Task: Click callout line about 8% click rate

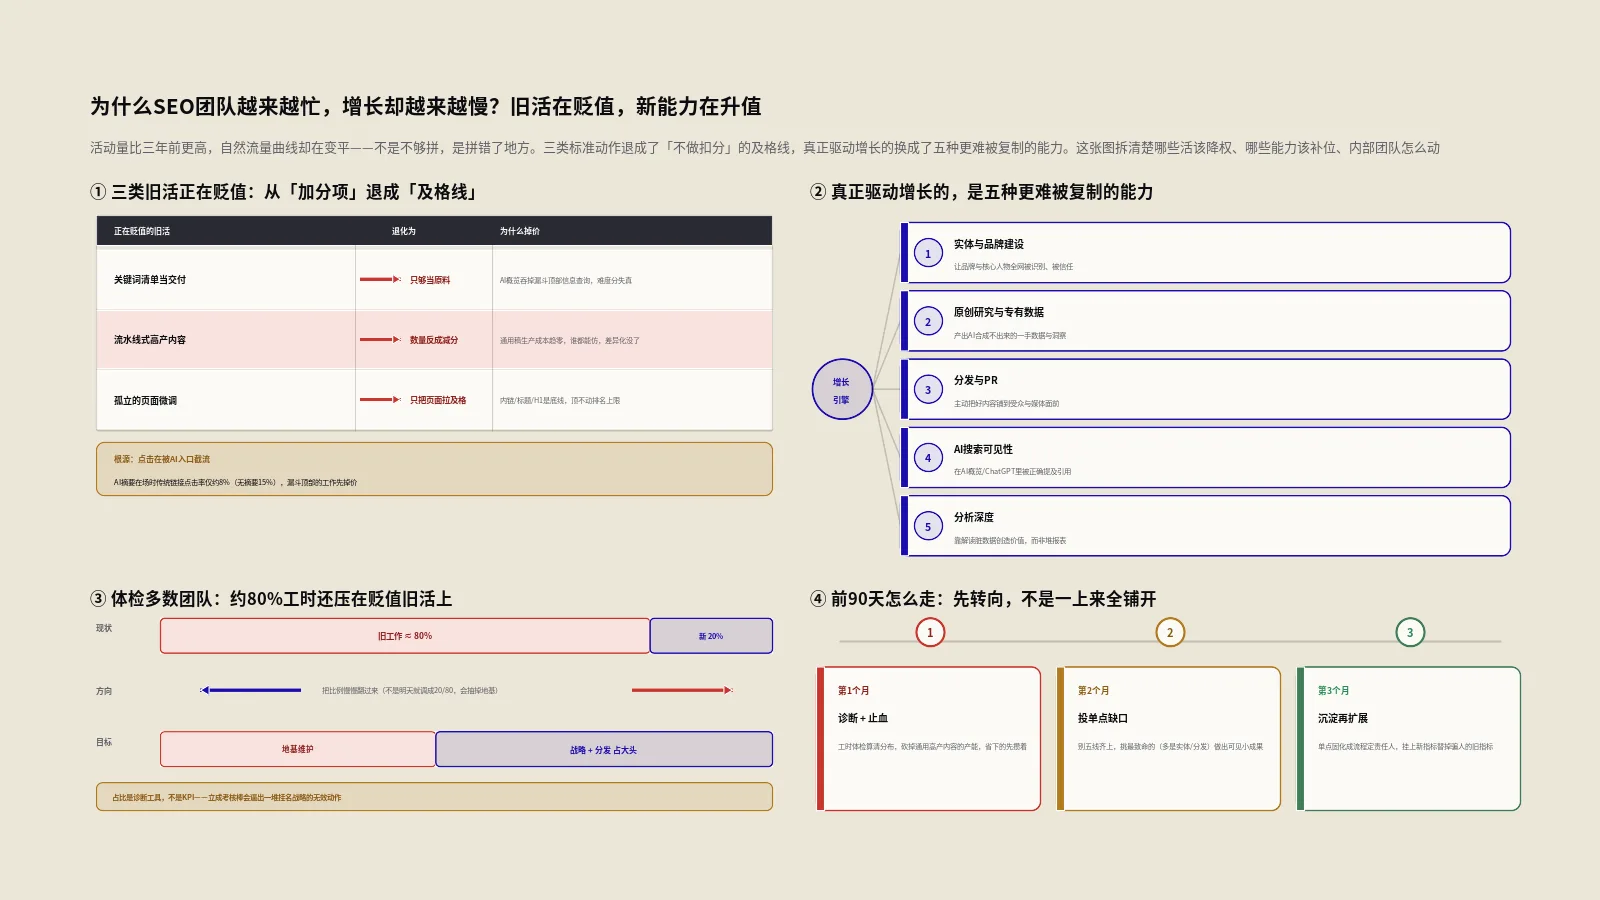Action: tap(235, 482)
